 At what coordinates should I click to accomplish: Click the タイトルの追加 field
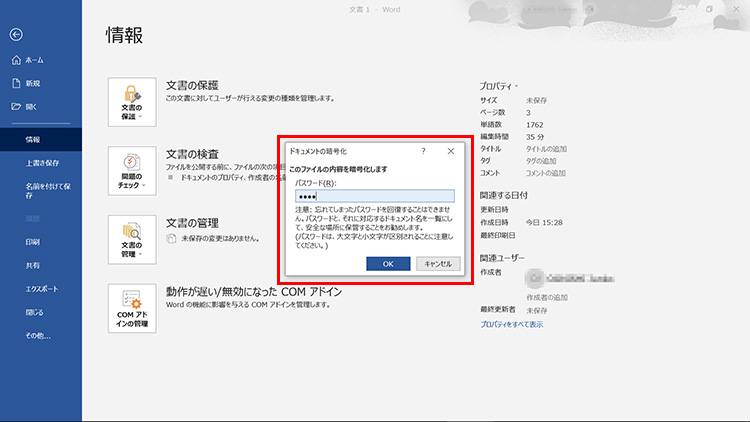point(549,148)
